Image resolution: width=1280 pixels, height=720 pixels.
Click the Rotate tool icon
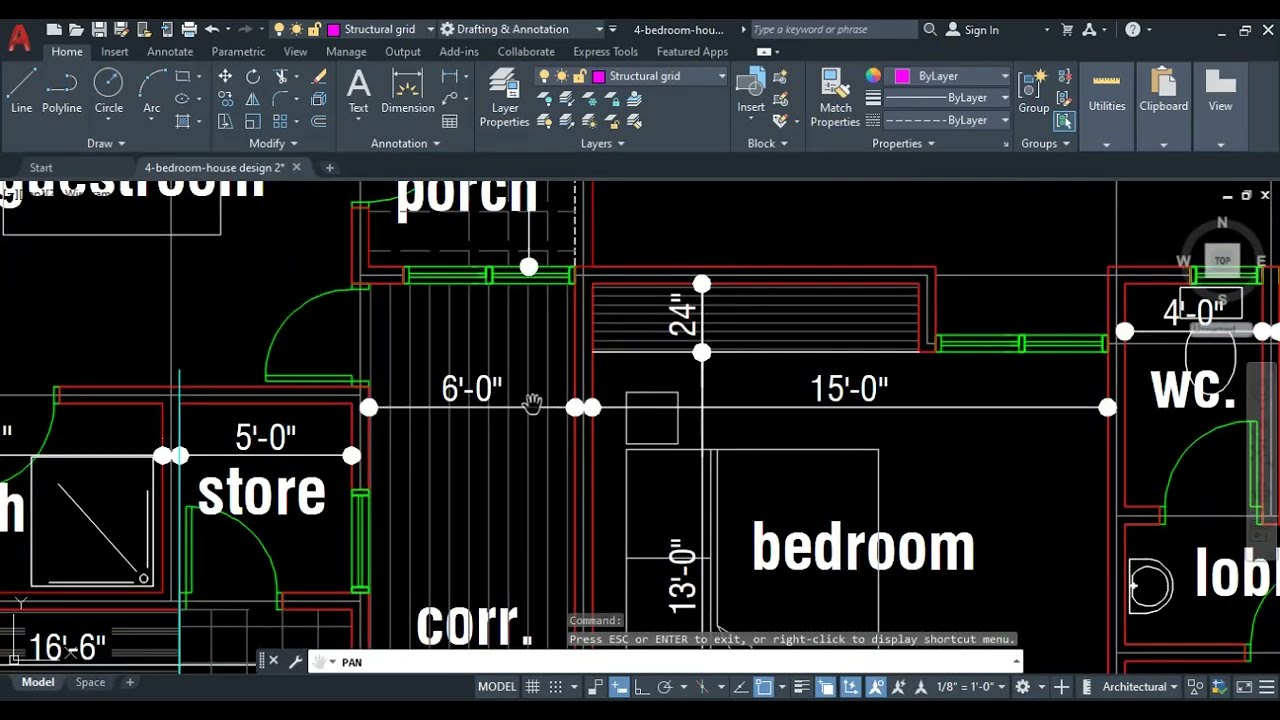click(x=253, y=76)
